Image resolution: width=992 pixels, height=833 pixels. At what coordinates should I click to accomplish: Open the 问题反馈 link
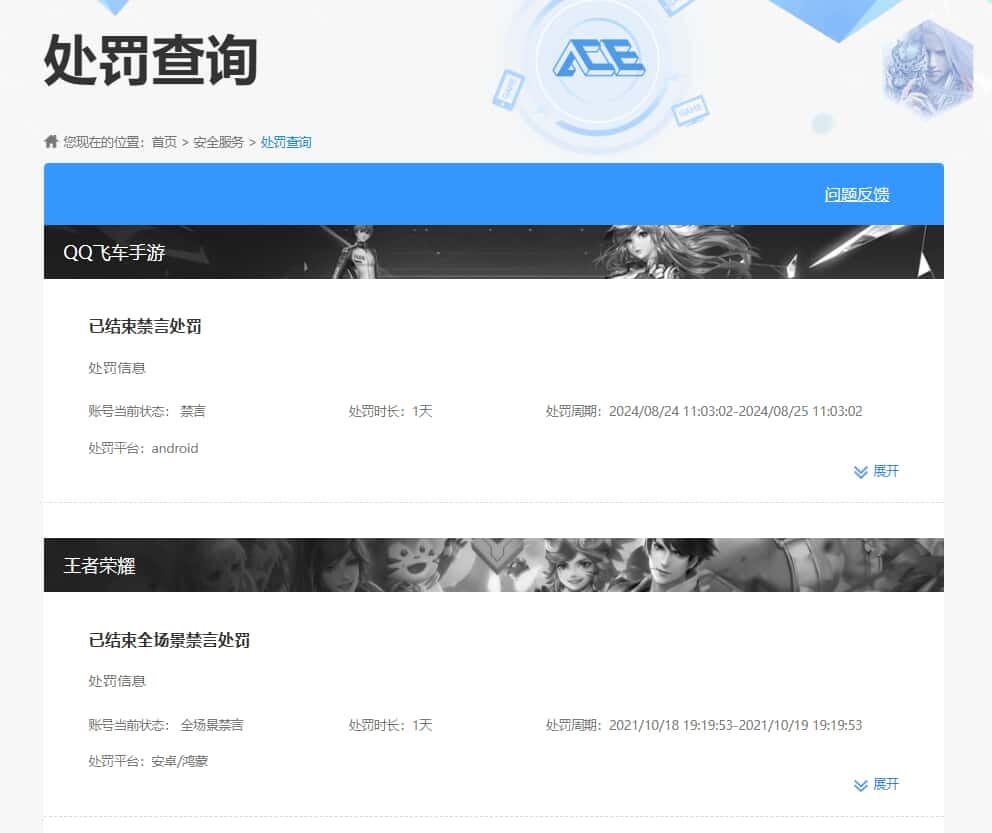857,194
